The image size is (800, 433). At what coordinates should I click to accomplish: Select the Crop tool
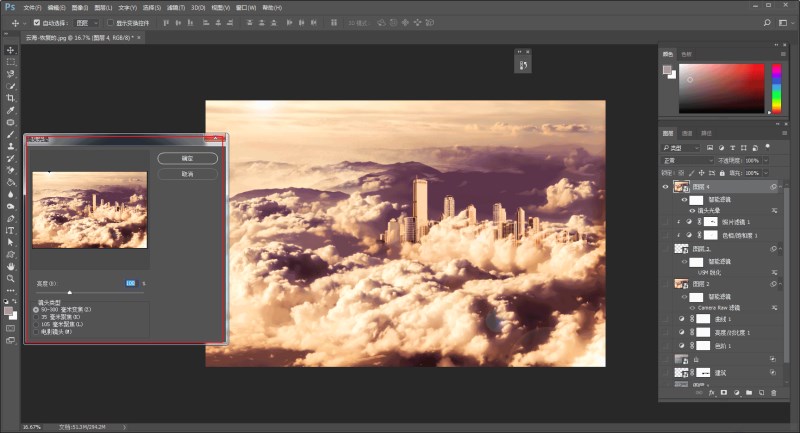11,98
